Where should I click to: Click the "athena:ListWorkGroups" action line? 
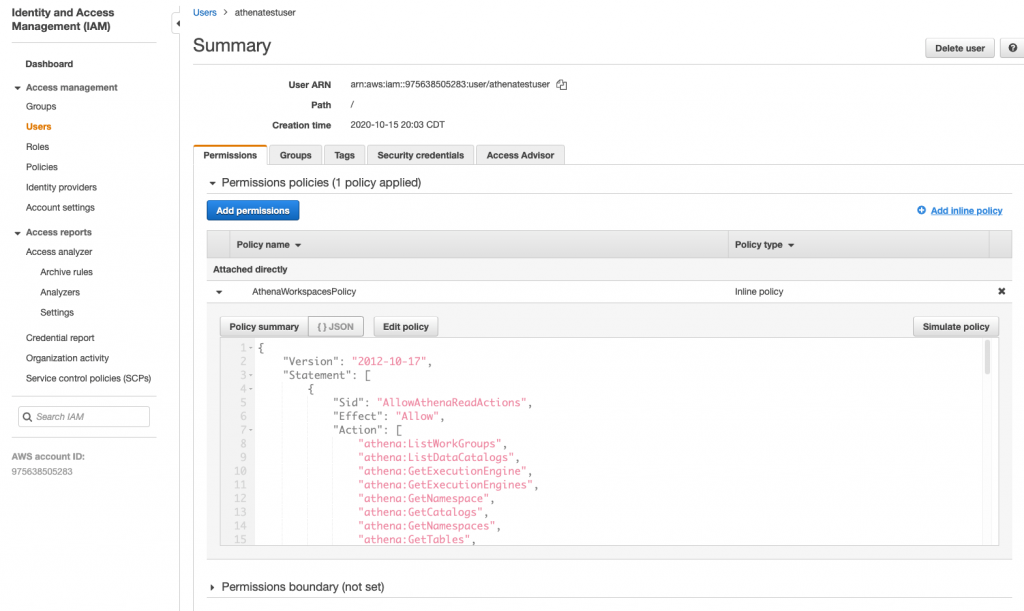[430, 444]
